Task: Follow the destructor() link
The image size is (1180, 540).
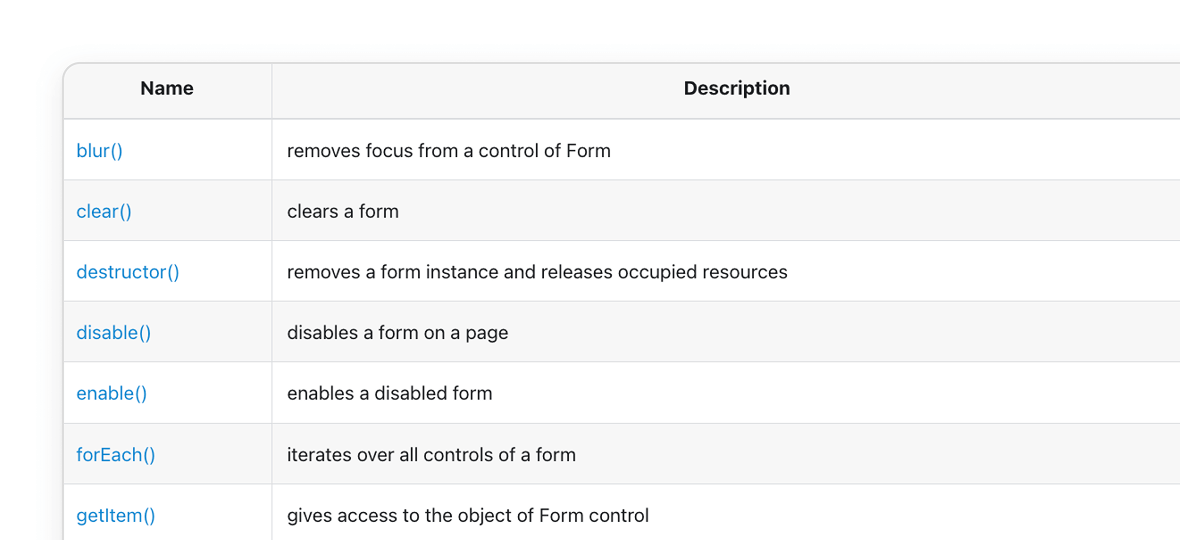Action: click(x=128, y=272)
